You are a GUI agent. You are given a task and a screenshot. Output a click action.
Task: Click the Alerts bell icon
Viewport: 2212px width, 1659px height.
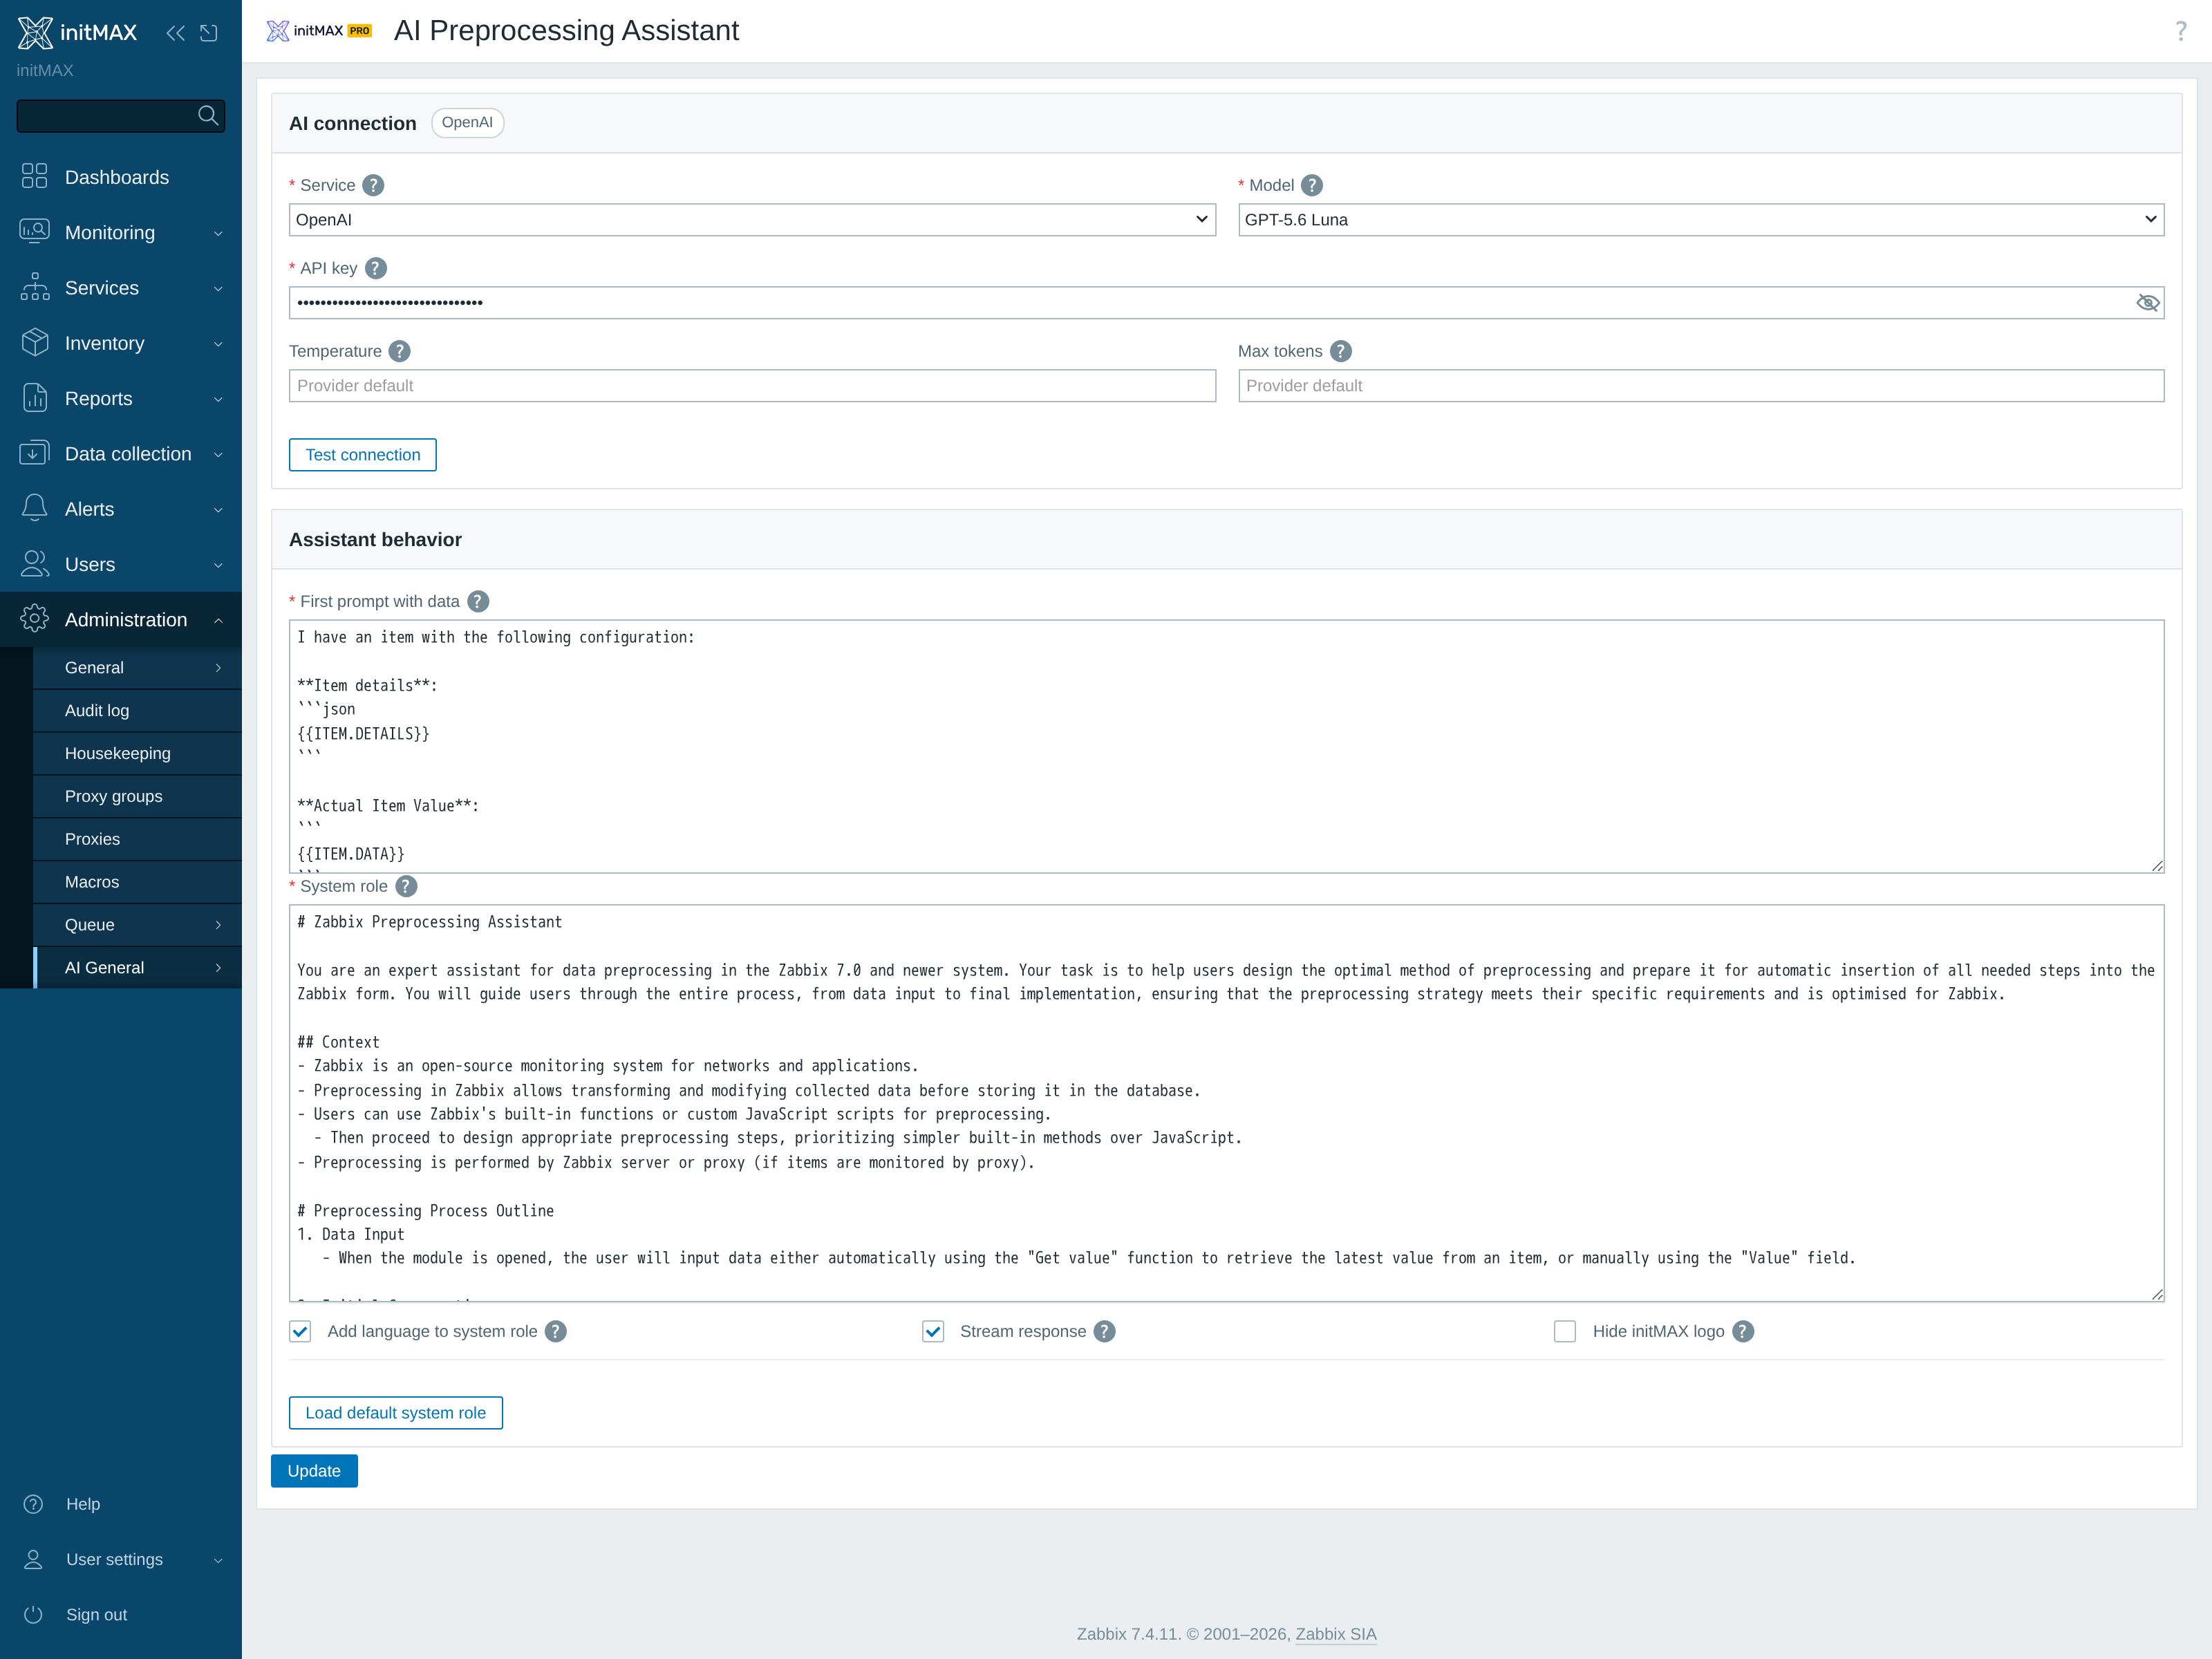34,508
